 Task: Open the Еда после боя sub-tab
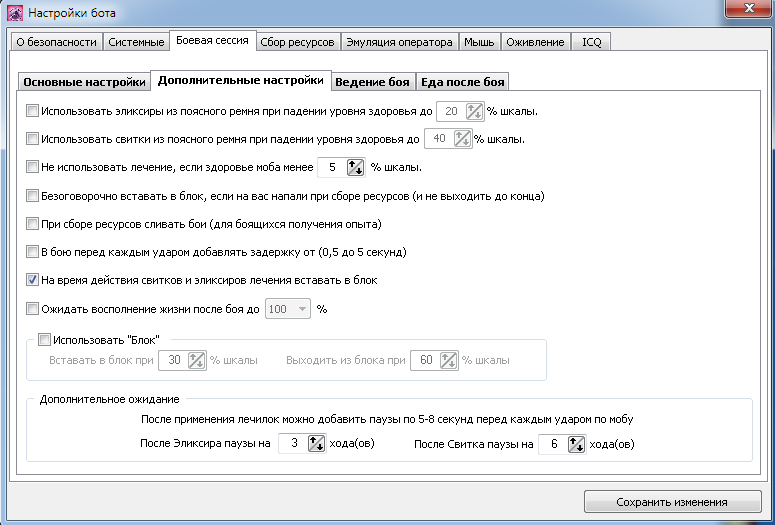(463, 82)
